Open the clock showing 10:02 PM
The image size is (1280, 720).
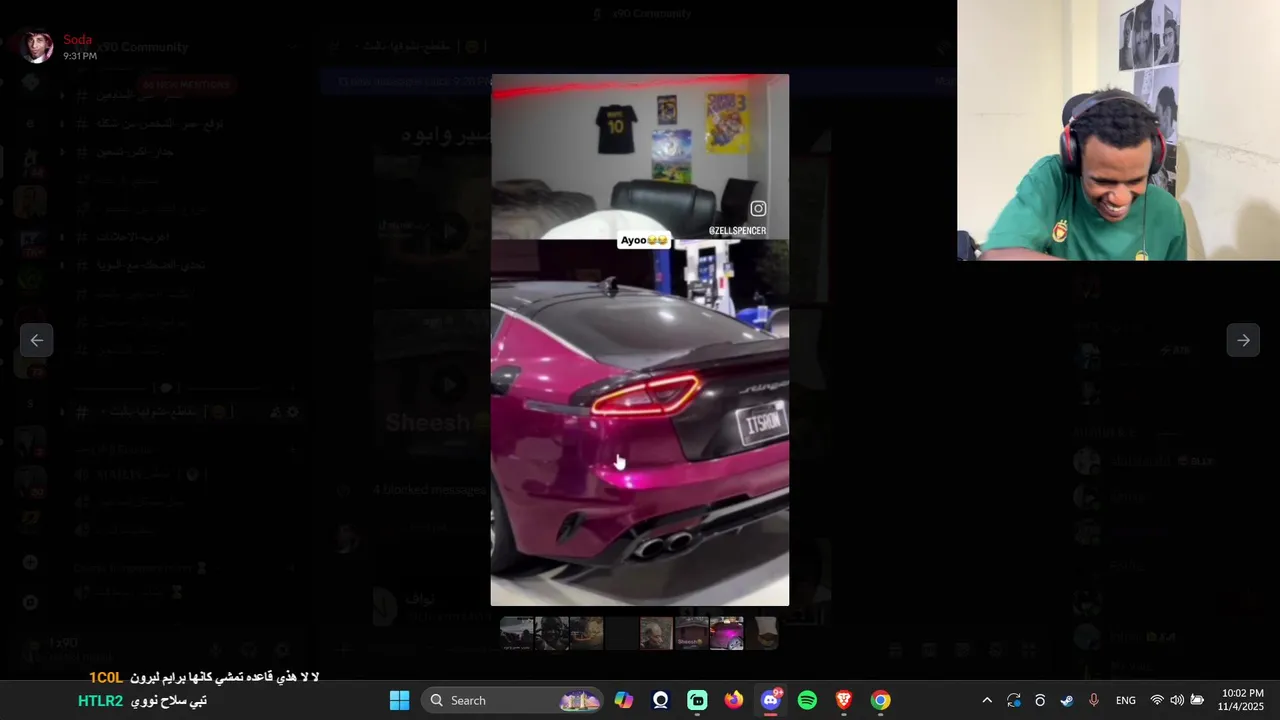[1242, 700]
